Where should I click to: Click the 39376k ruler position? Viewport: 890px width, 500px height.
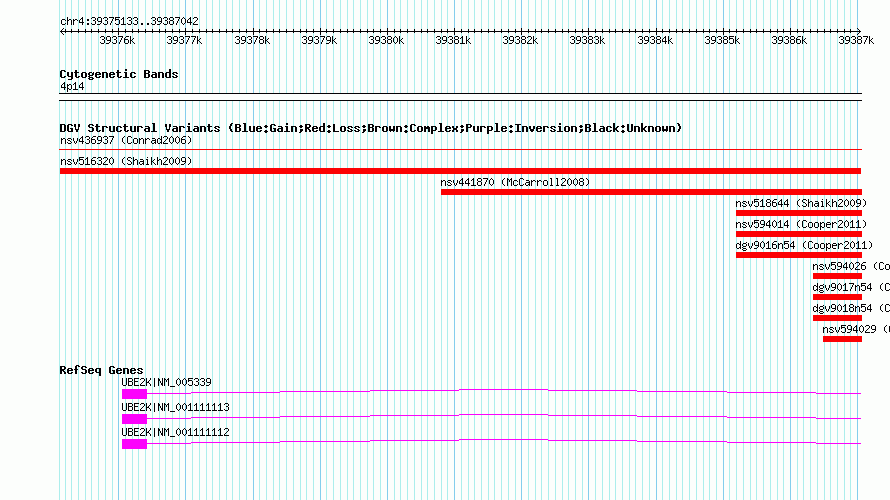tap(117, 40)
